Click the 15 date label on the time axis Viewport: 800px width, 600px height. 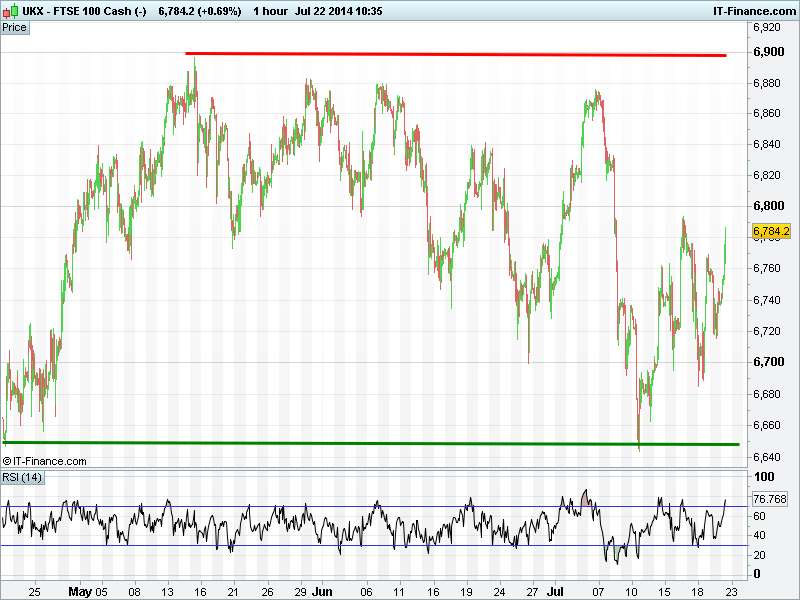664,592
